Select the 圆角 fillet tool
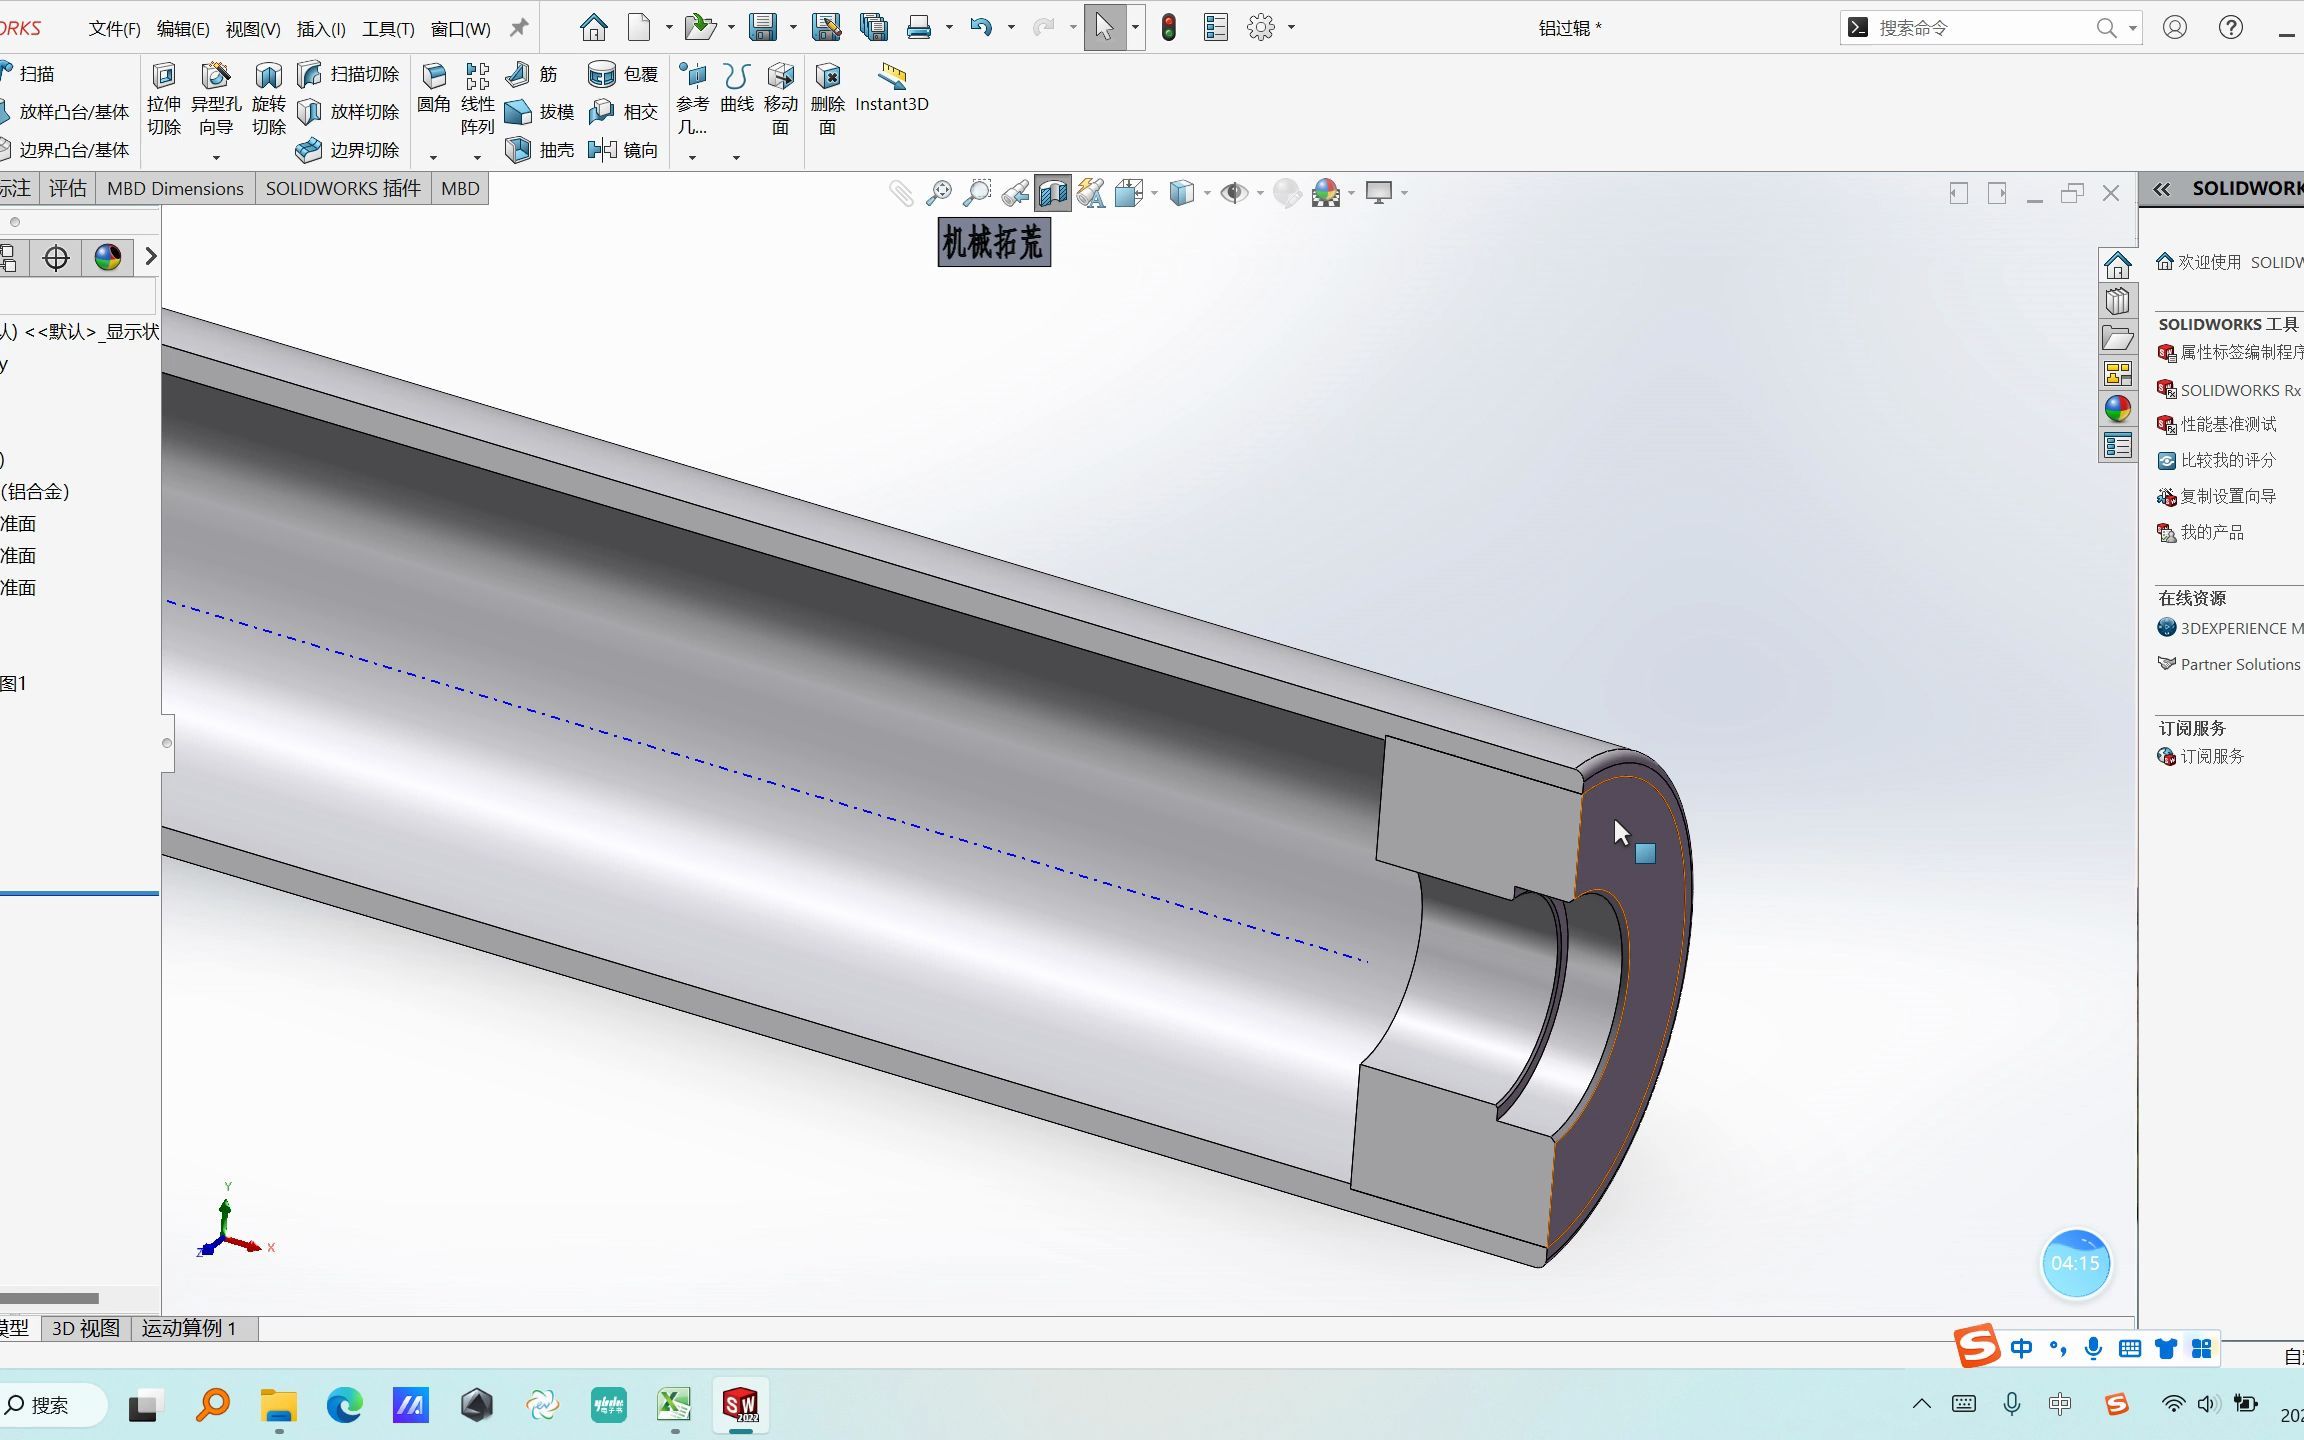The height and width of the screenshot is (1440, 2304). 434,90
